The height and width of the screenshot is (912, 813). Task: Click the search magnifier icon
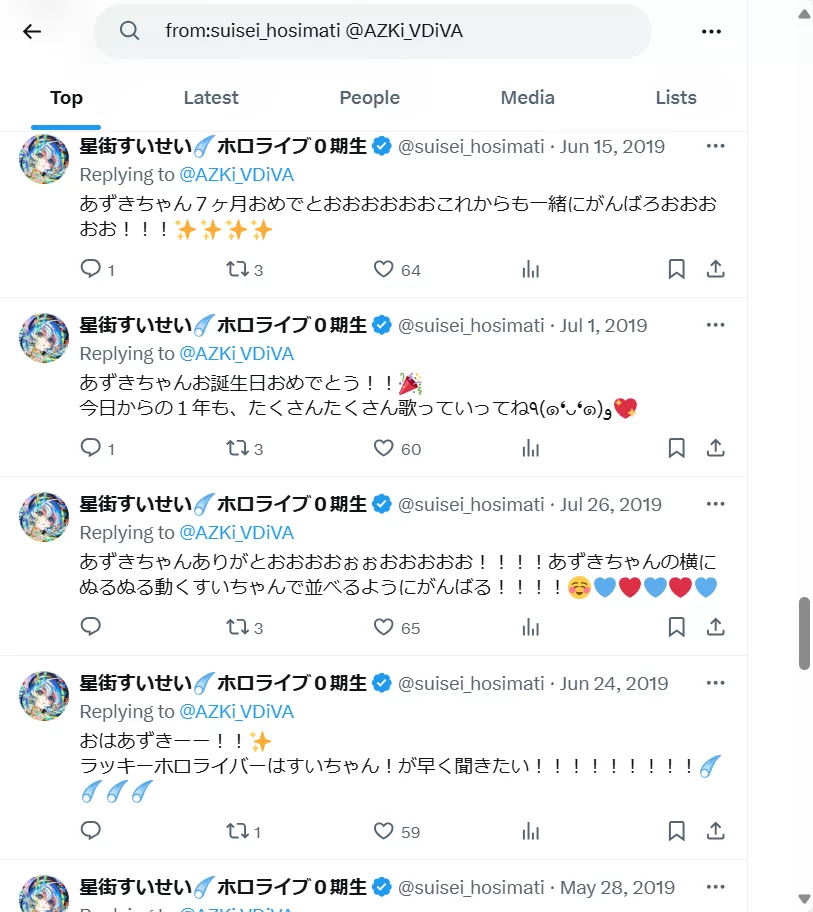pos(129,31)
